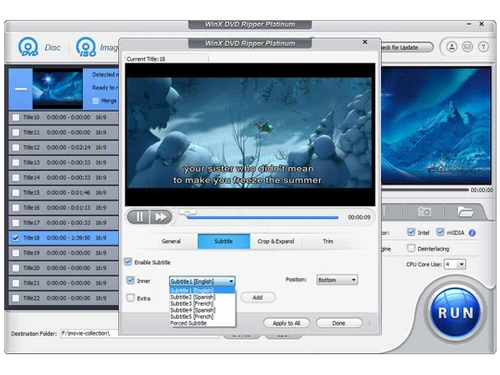The image size is (500, 375).
Task: Toggle the Enable Subtitle checkbox
Action: pyautogui.click(x=128, y=262)
